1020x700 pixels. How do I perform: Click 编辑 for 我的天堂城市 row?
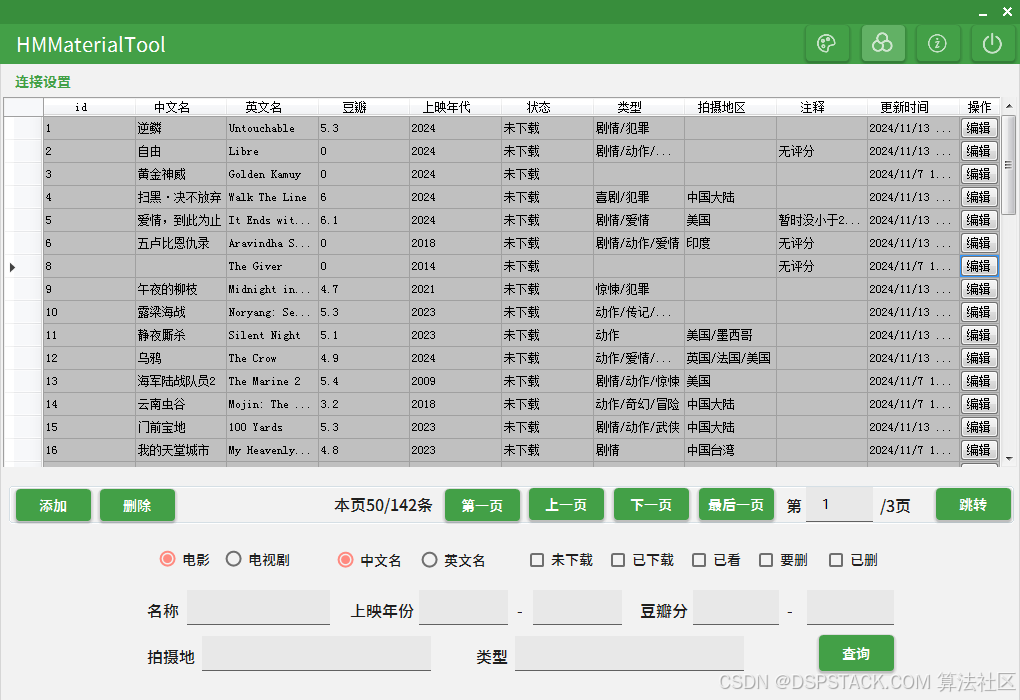tap(979, 450)
